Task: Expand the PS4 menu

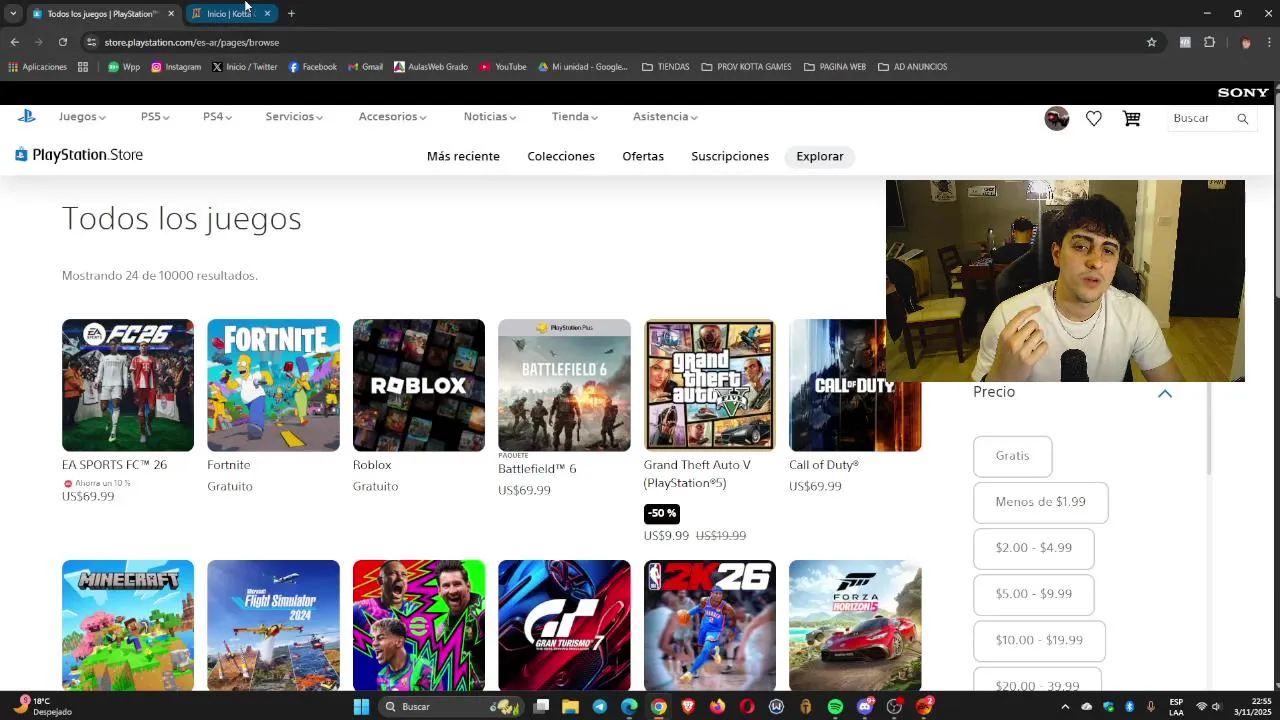Action: coord(217,117)
